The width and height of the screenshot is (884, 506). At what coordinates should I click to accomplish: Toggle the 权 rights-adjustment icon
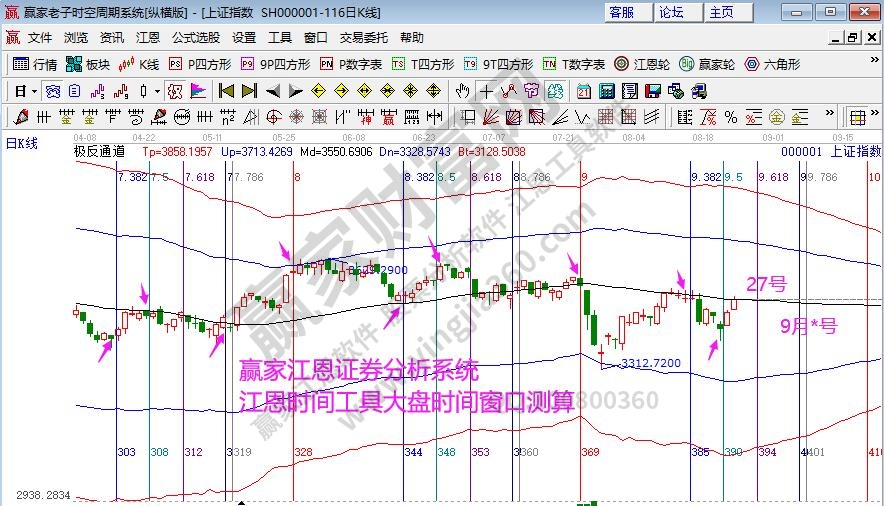(175, 91)
